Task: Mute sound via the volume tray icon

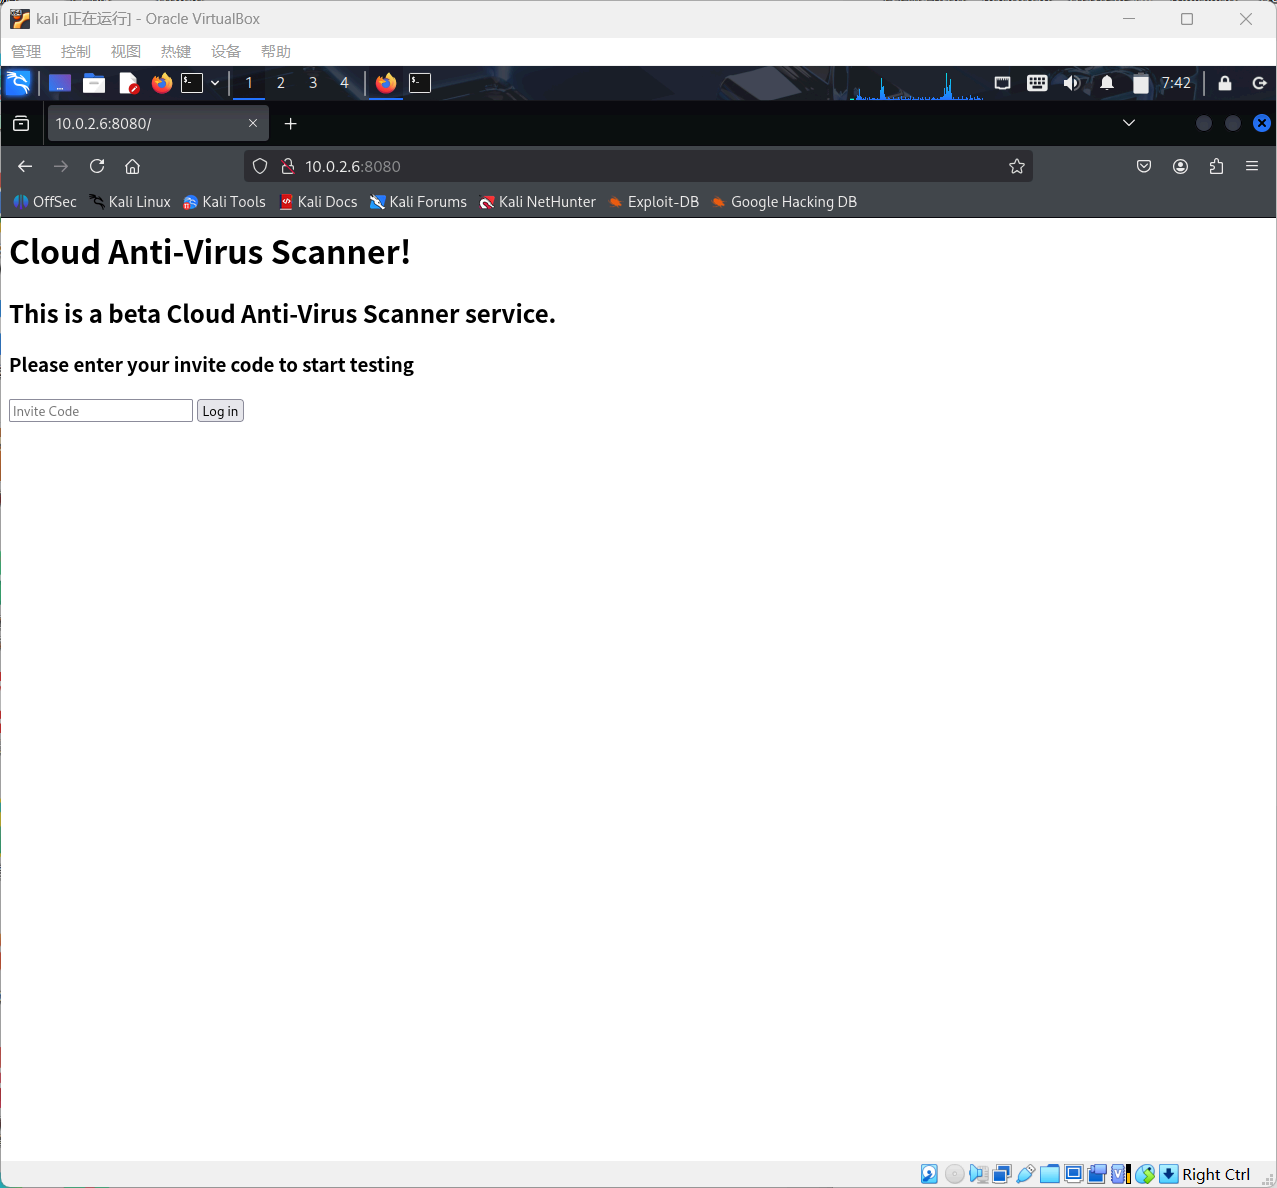Action: 1071,83
